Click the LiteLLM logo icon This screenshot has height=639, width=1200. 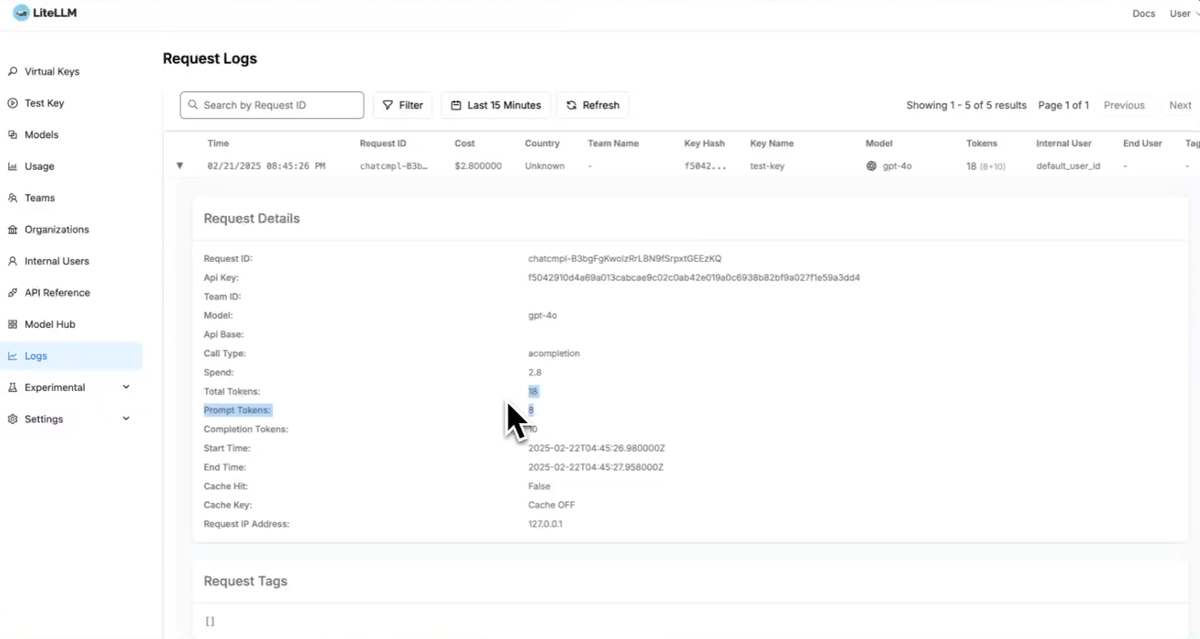click(x=21, y=13)
